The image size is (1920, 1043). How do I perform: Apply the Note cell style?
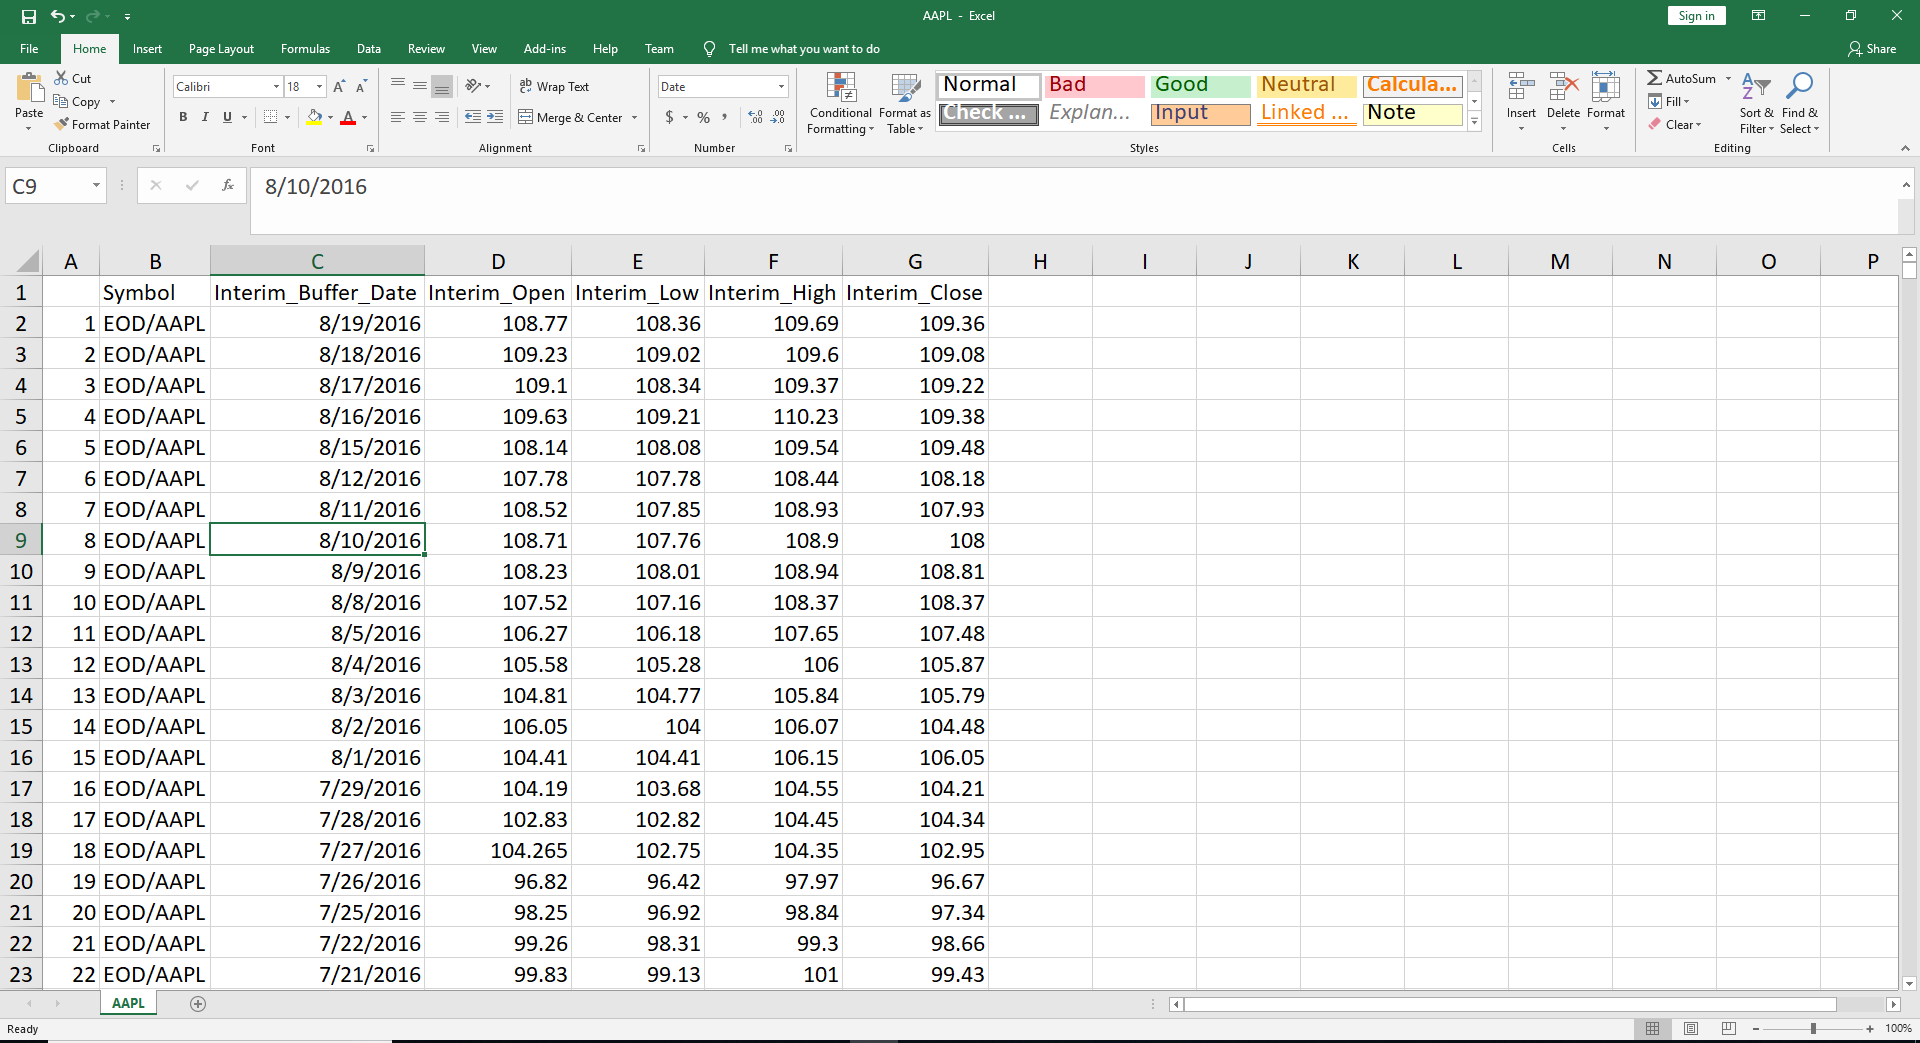tap(1413, 113)
